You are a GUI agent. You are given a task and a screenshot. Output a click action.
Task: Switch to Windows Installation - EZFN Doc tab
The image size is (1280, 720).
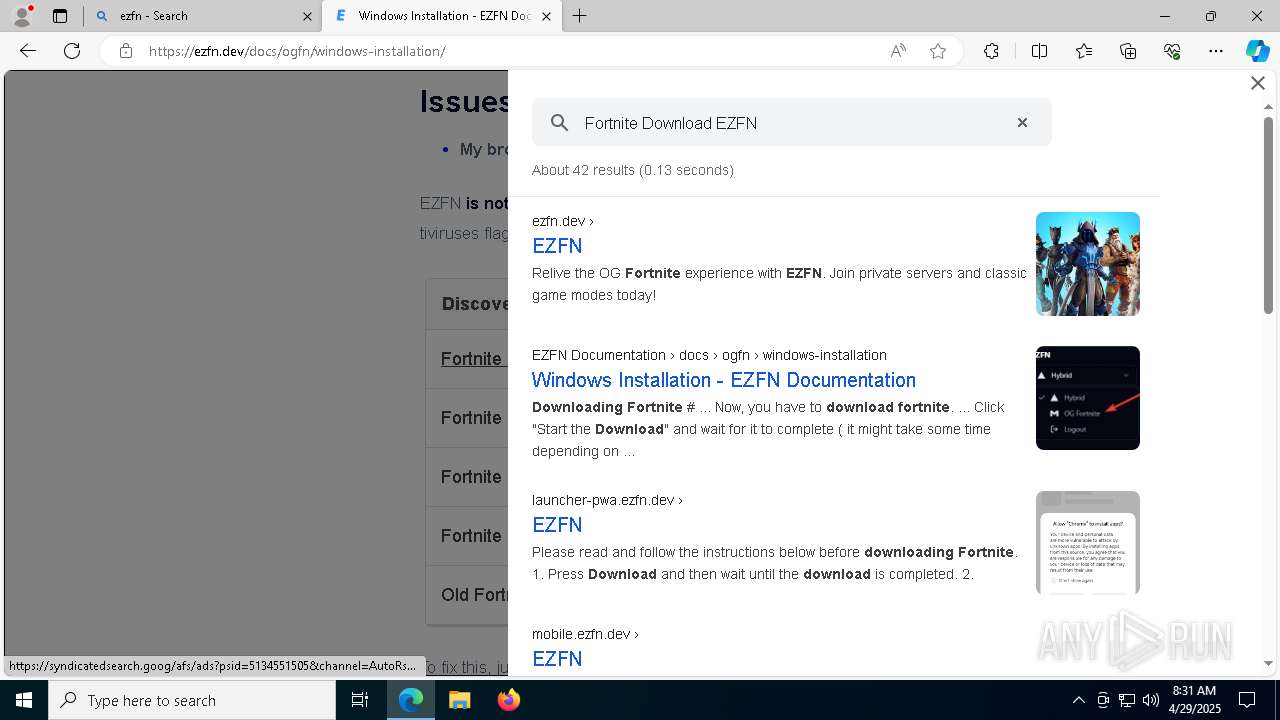[x=441, y=16]
